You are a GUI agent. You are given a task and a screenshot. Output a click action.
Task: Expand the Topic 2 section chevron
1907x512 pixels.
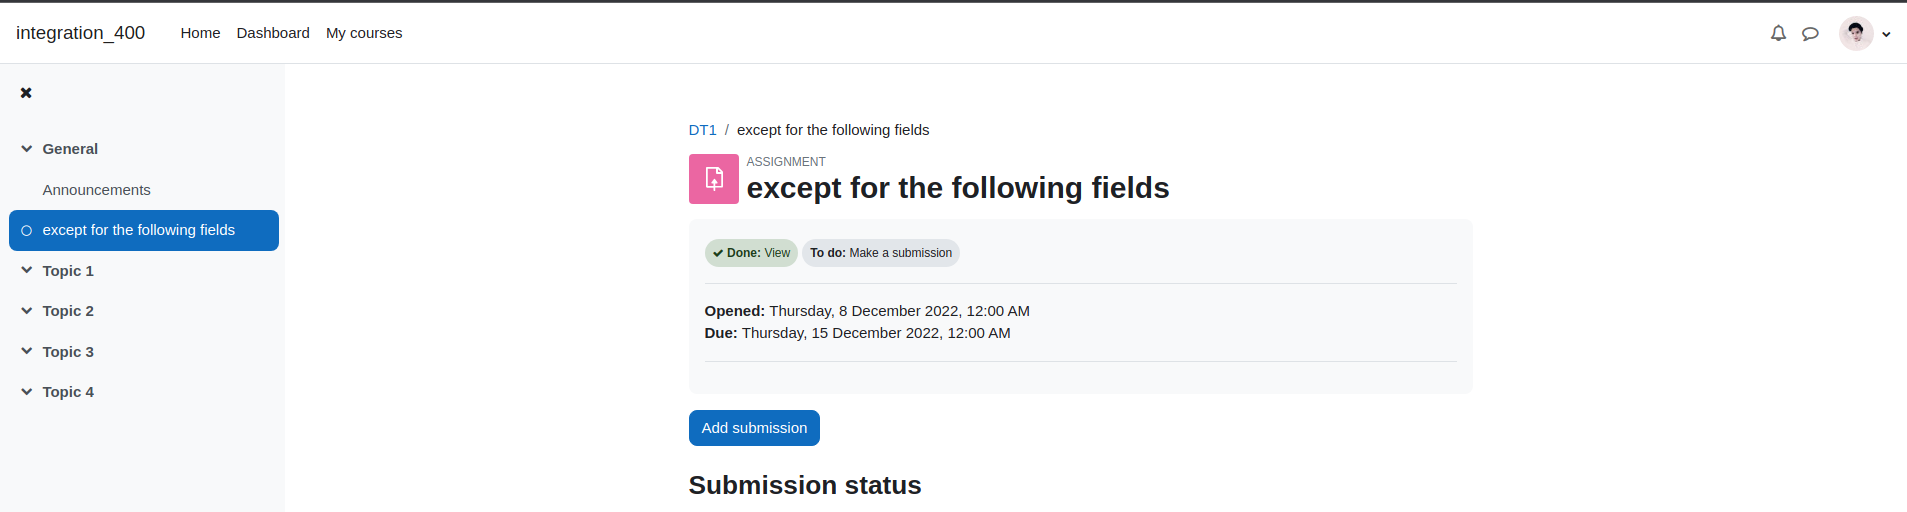pyautogui.click(x=27, y=311)
